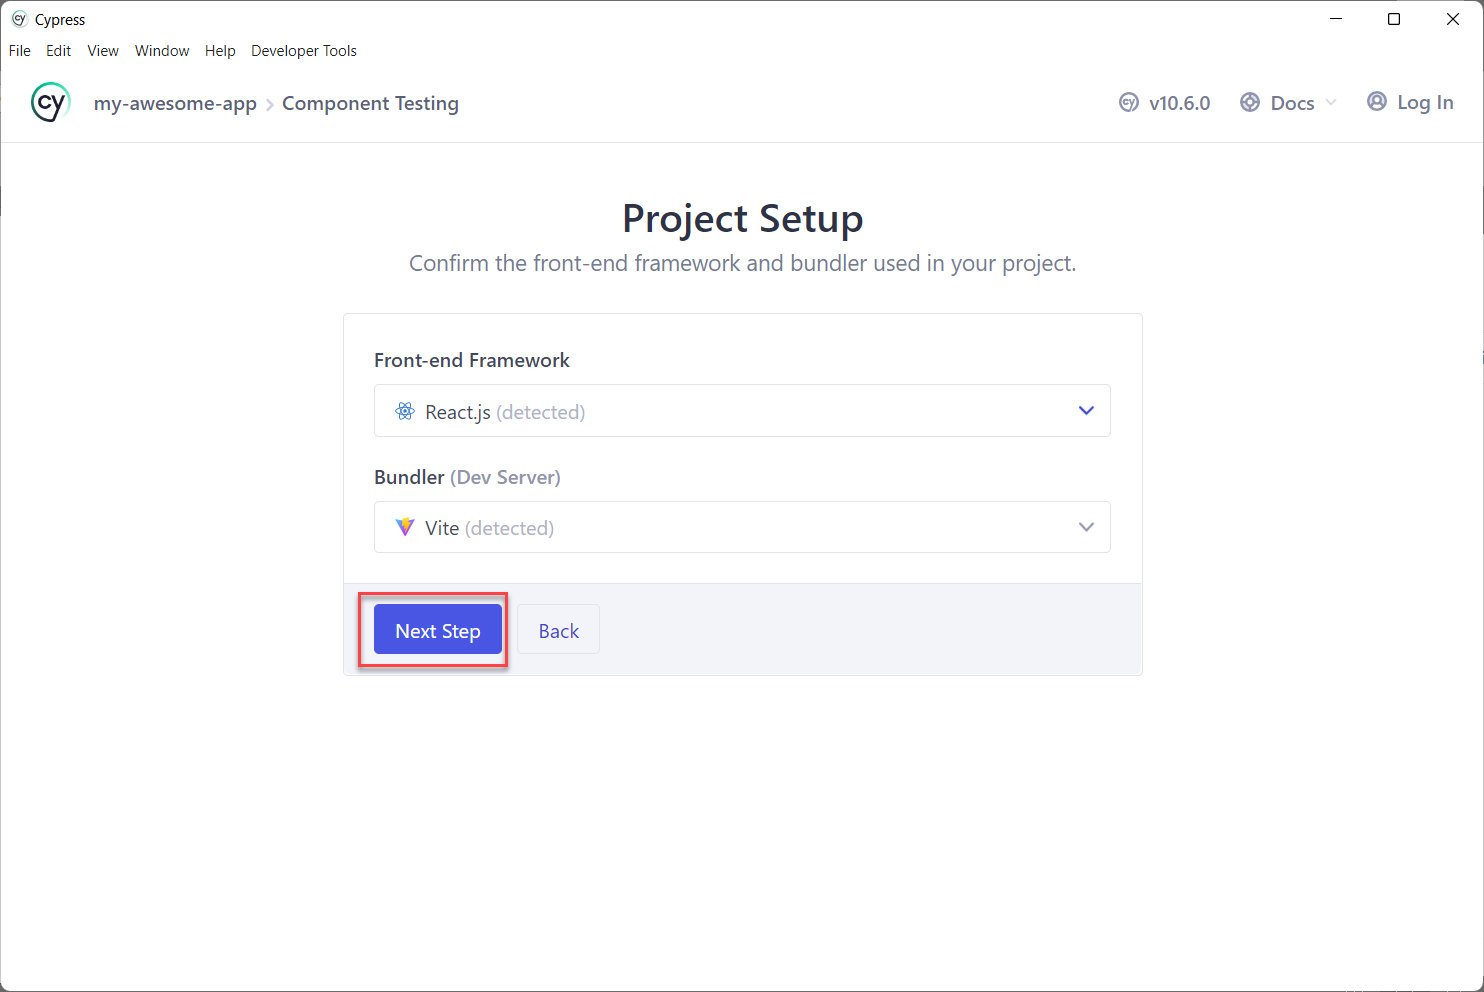Open the File menu
This screenshot has width=1484, height=992.
click(x=20, y=51)
